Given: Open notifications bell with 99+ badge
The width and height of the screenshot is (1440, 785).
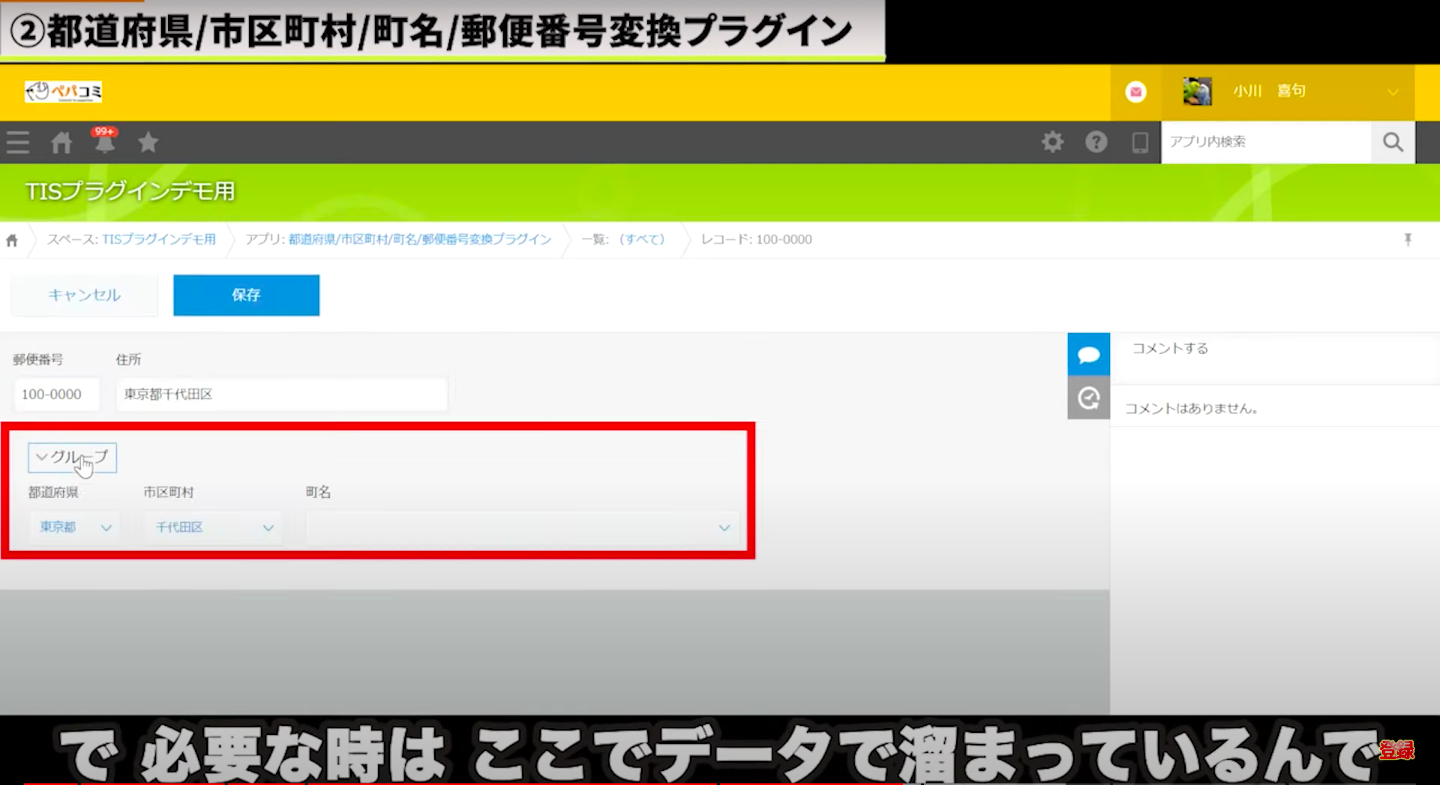Looking at the screenshot, I should [x=104, y=143].
